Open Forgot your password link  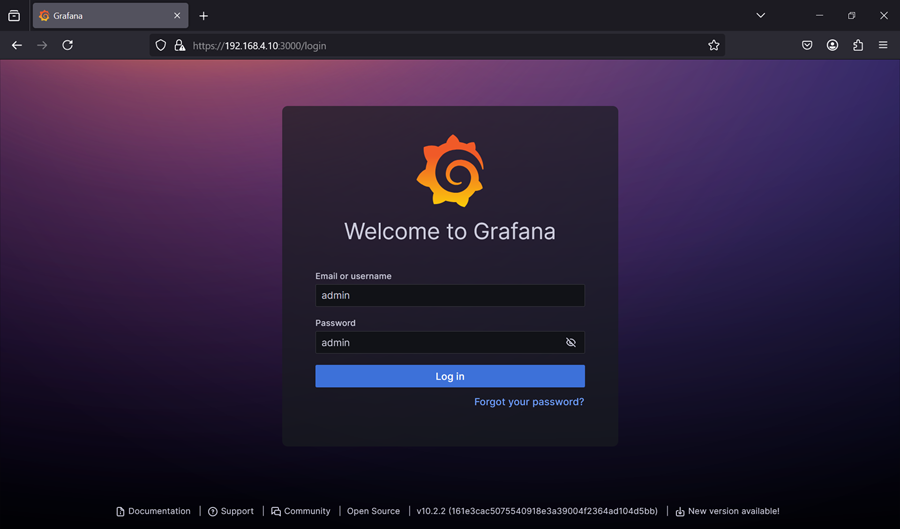point(529,402)
